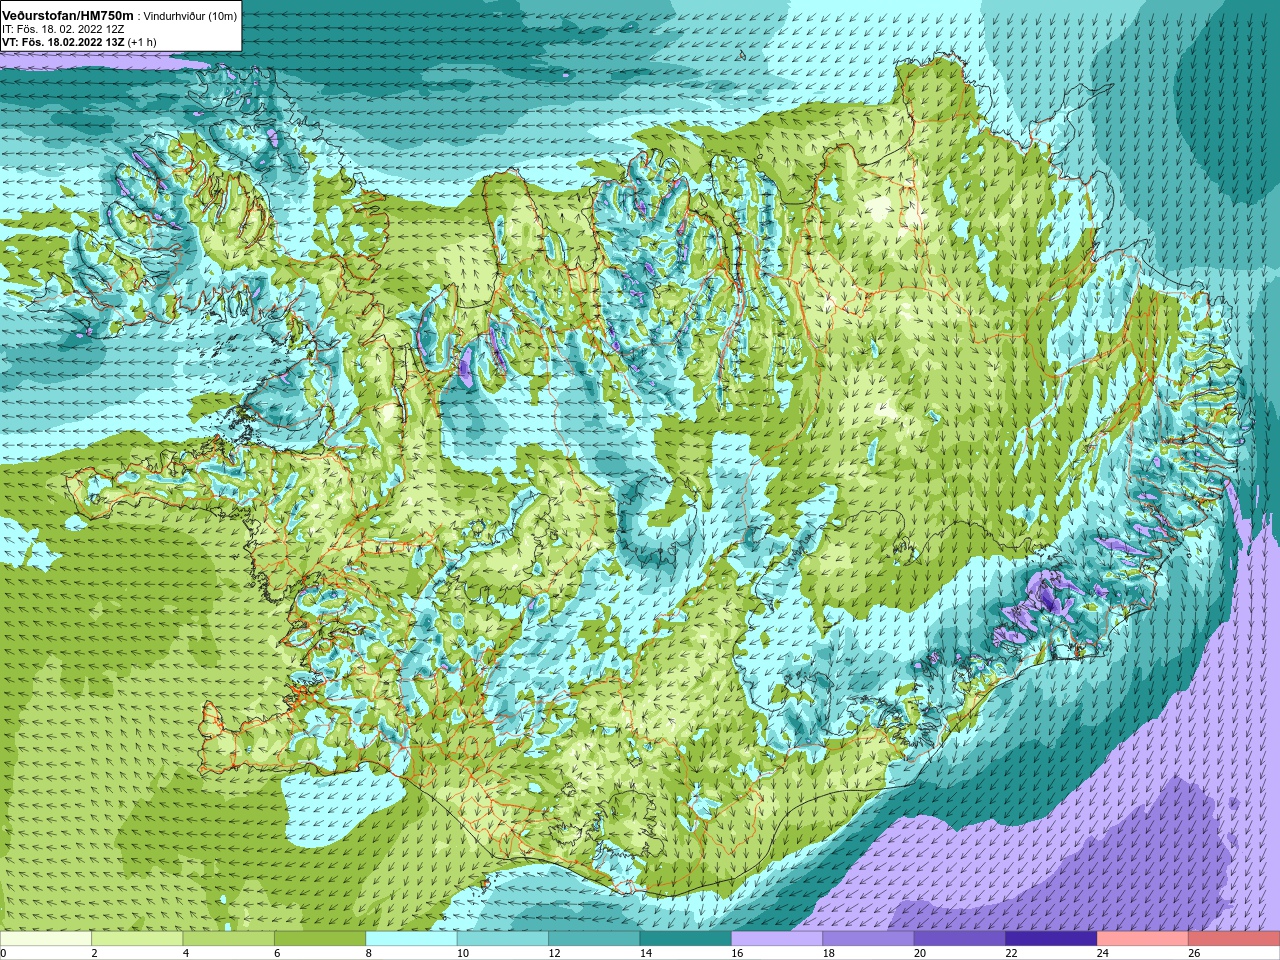Select the 10–12 turquoise legend swatch
This screenshot has width=1280, height=960.
(503, 938)
